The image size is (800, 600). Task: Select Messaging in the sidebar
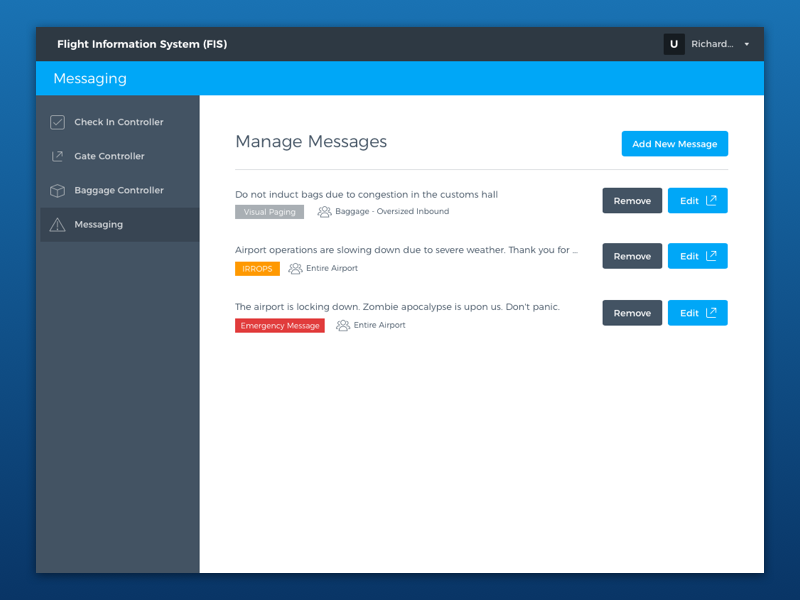click(120, 224)
